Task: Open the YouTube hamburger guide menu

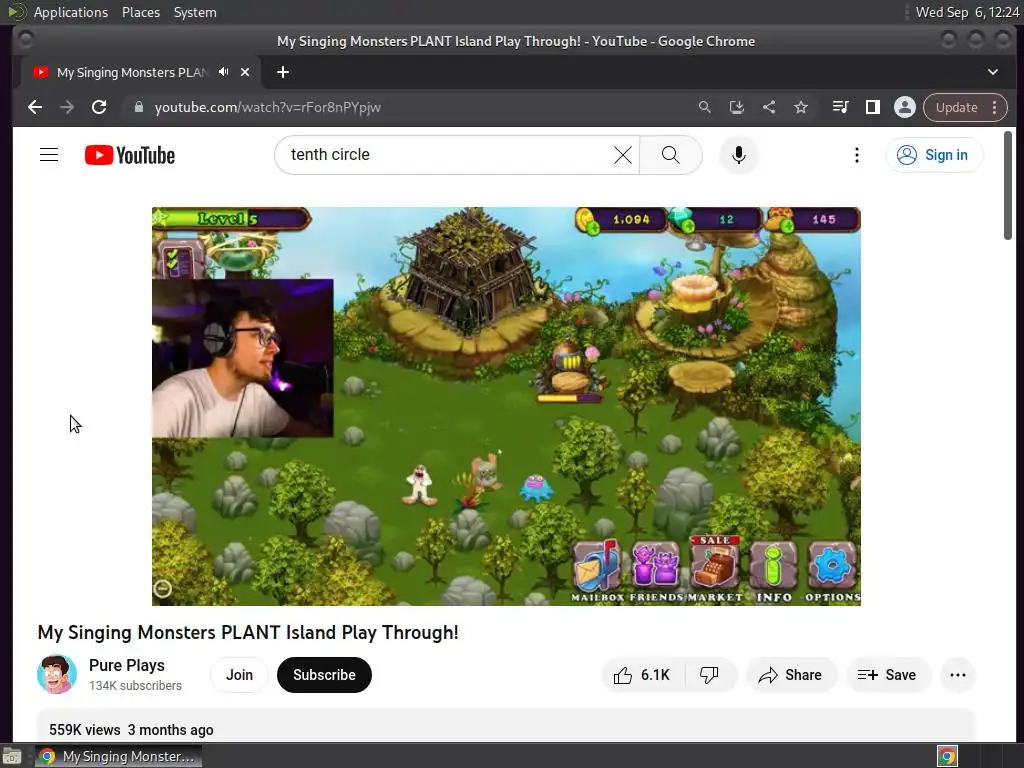Action: click(49, 155)
